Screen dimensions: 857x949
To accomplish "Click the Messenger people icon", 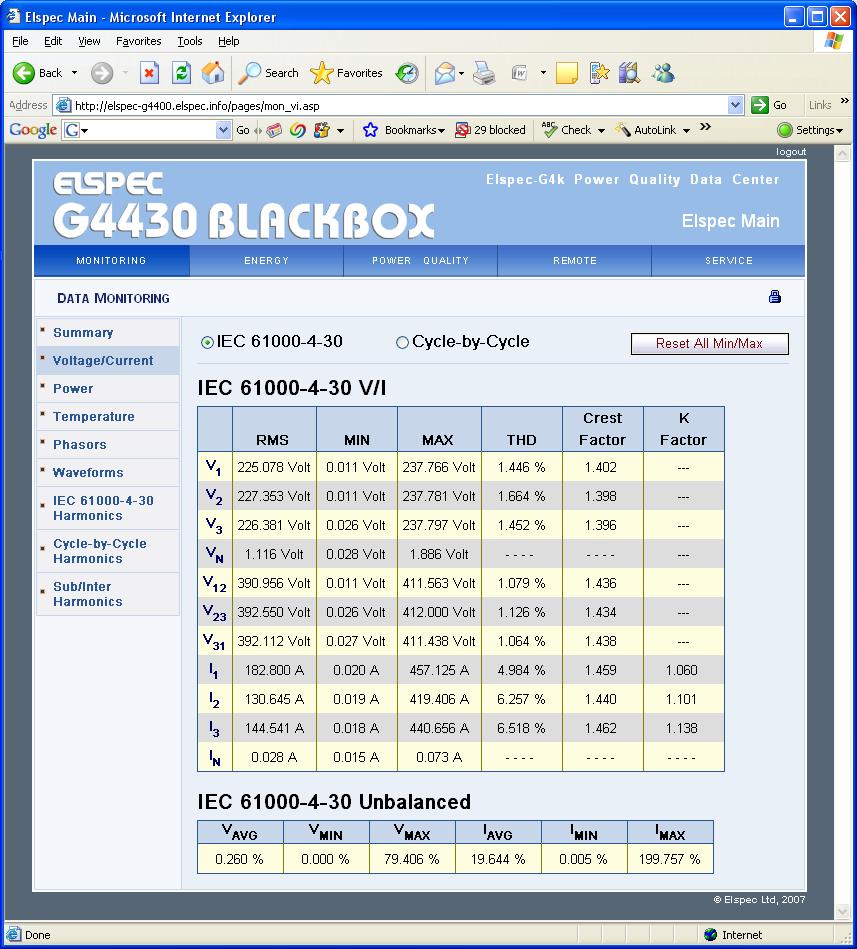I will click(663, 73).
